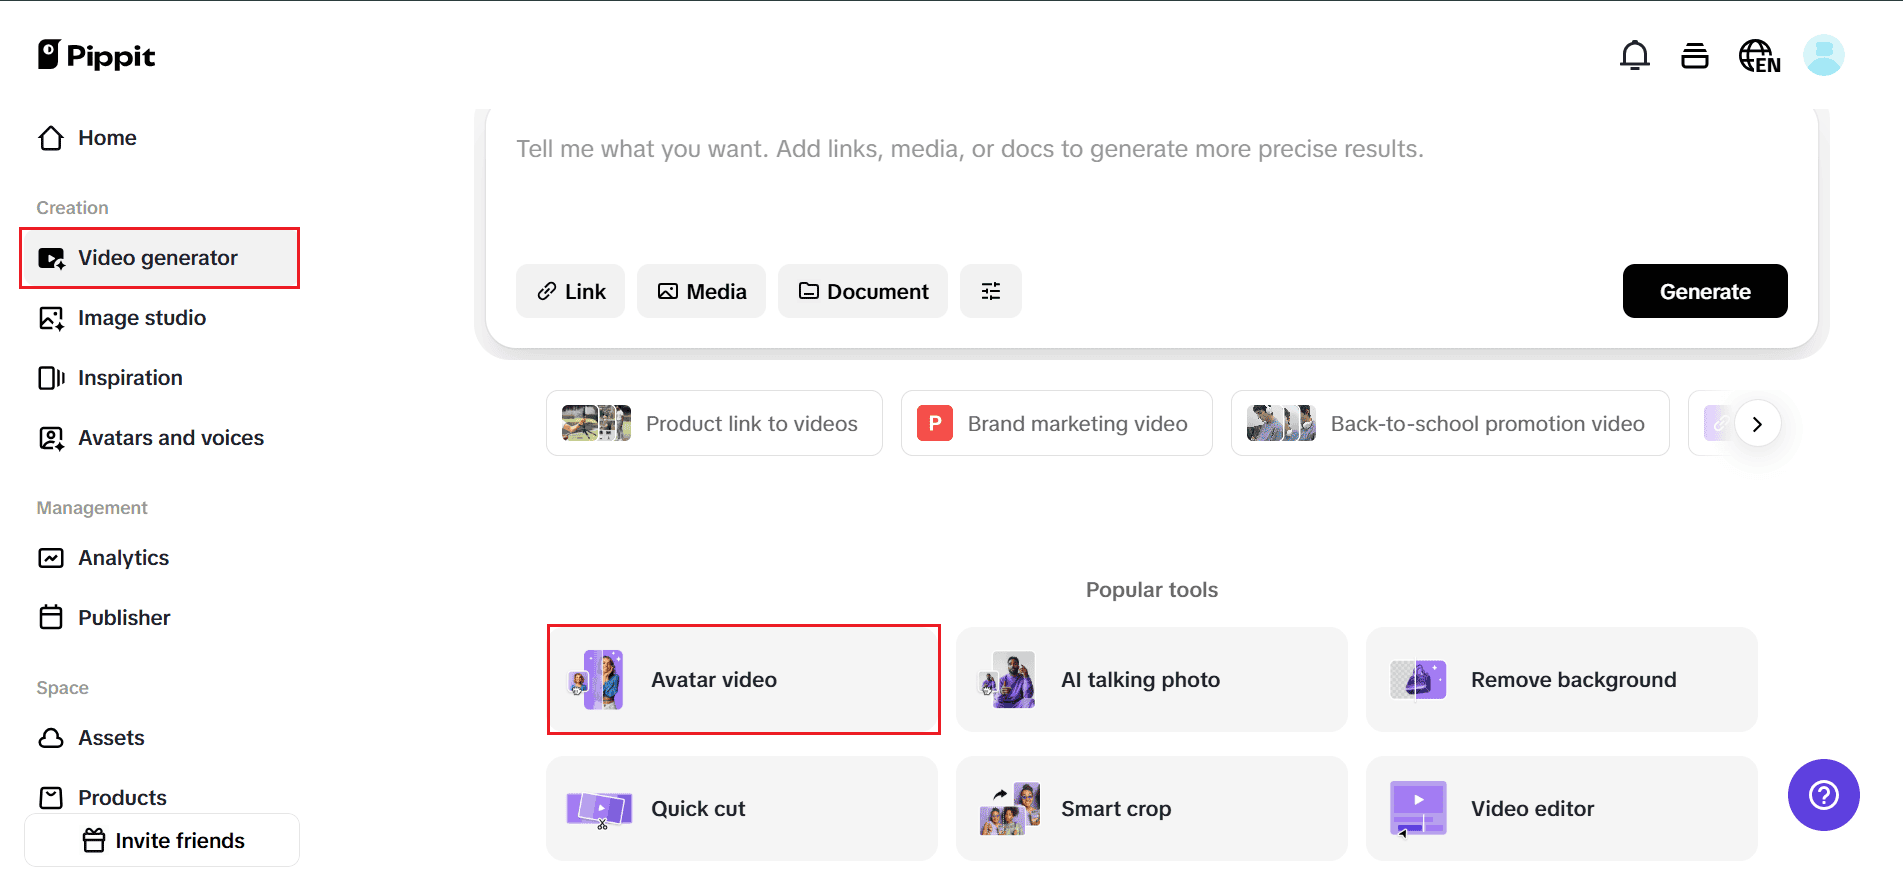The width and height of the screenshot is (1903, 890).
Task: Add a Link to the prompt
Action: pos(570,291)
